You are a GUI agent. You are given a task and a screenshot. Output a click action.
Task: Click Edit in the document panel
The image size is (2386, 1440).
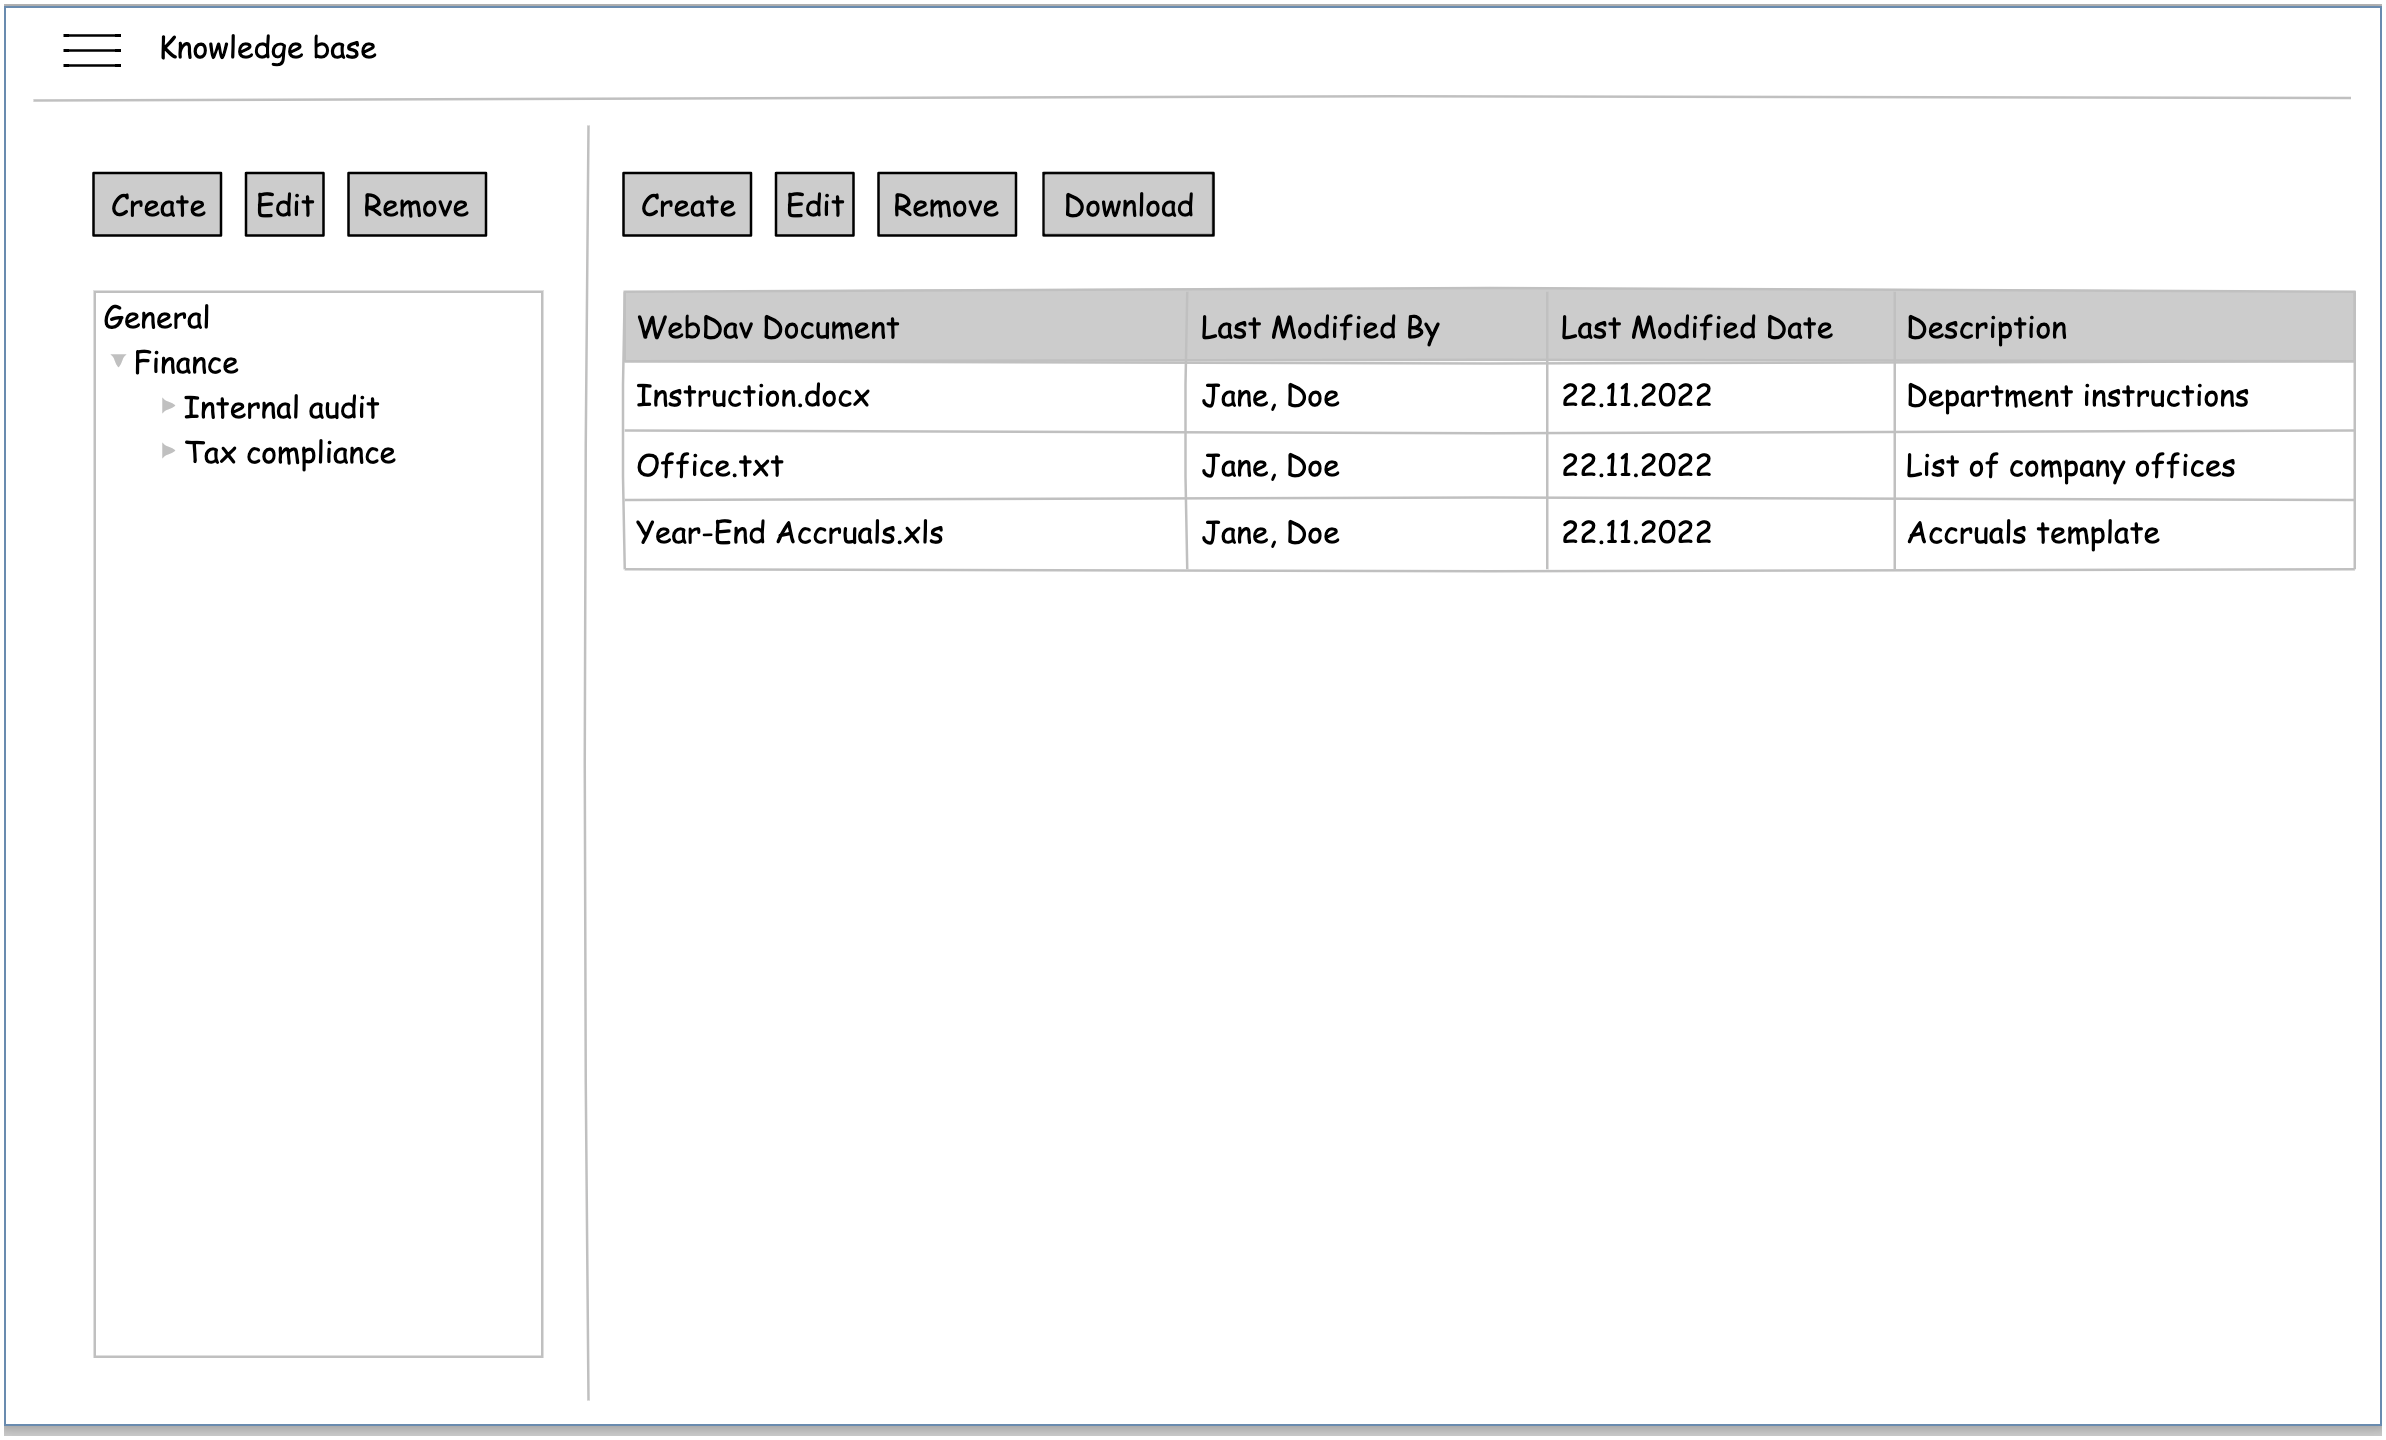pos(813,203)
